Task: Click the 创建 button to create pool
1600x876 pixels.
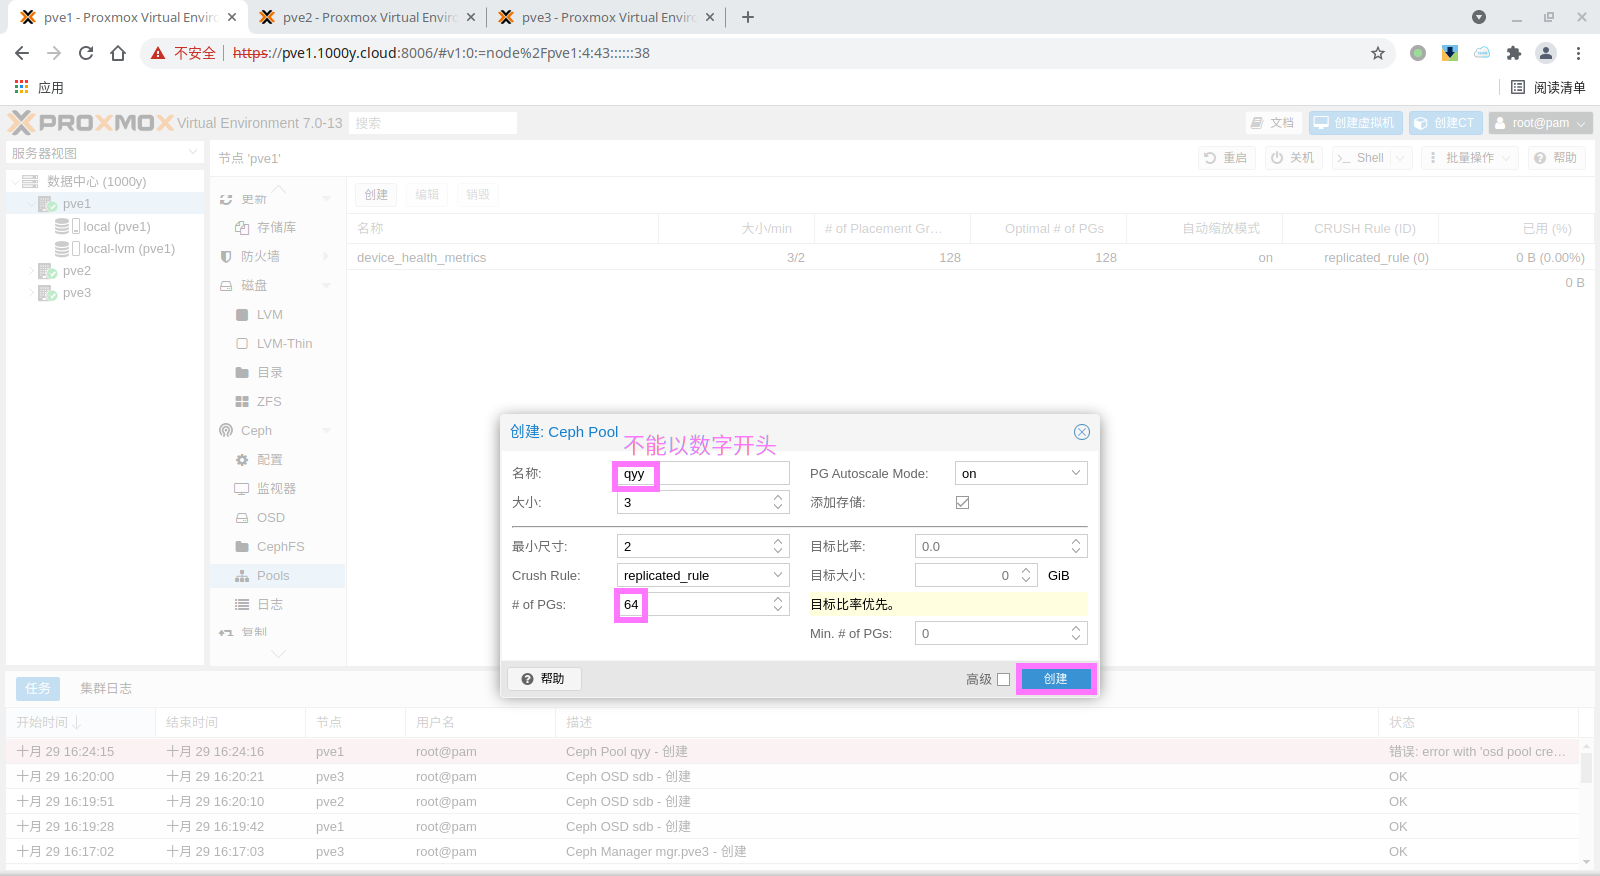Action: 1055,679
